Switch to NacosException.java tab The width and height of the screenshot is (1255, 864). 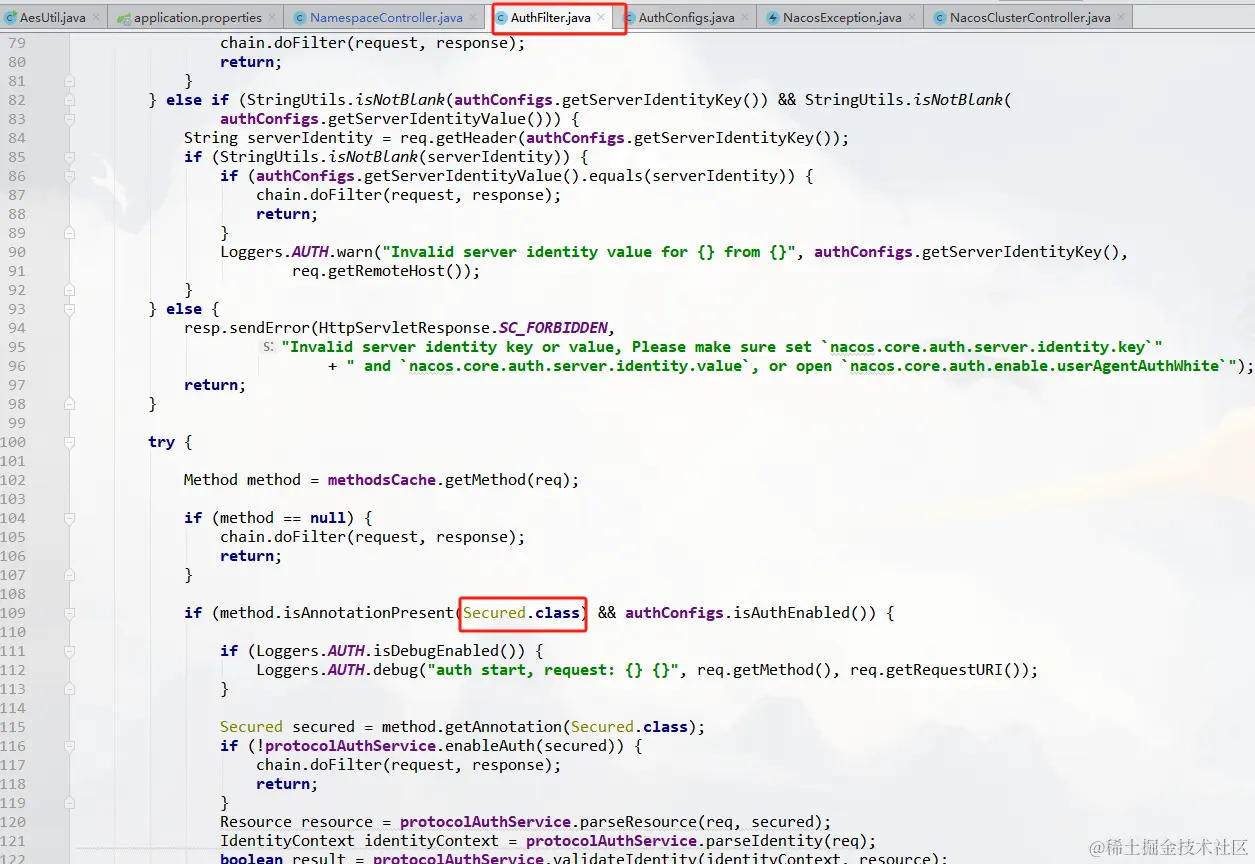tap(842, 18)
